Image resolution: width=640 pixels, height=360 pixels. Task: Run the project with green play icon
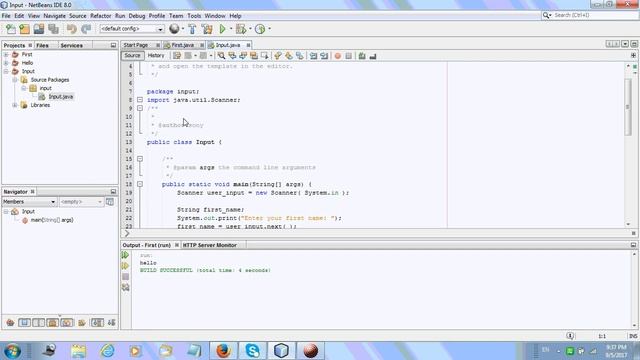[222, 29]
